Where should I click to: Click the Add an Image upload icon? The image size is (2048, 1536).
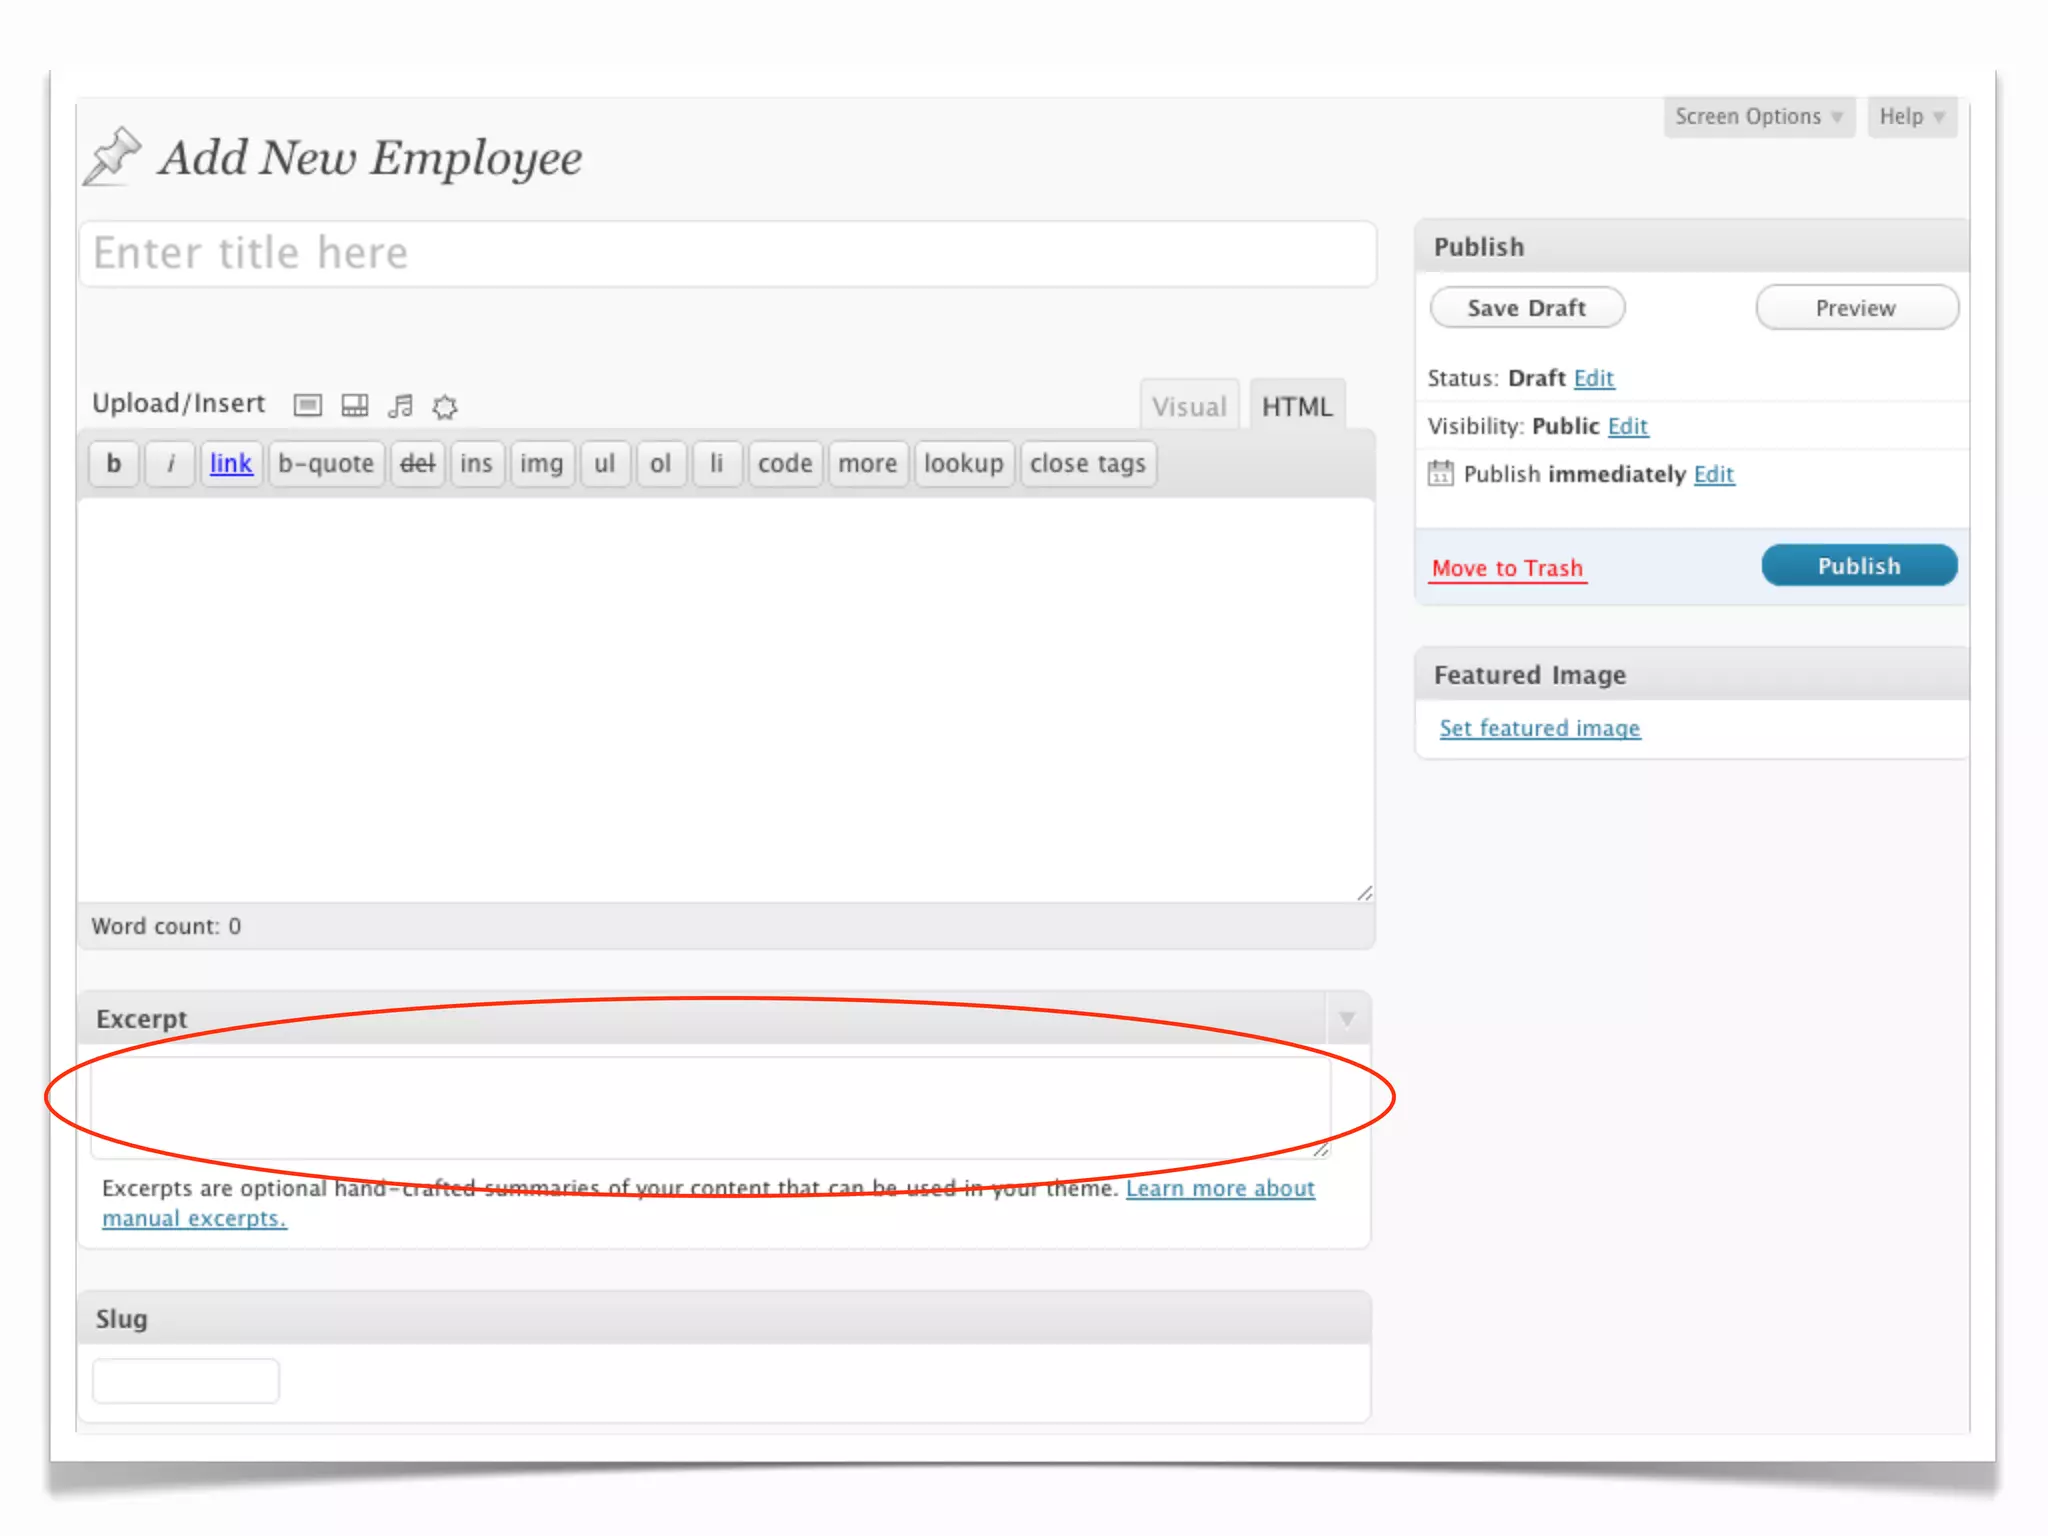click(307, 405)
